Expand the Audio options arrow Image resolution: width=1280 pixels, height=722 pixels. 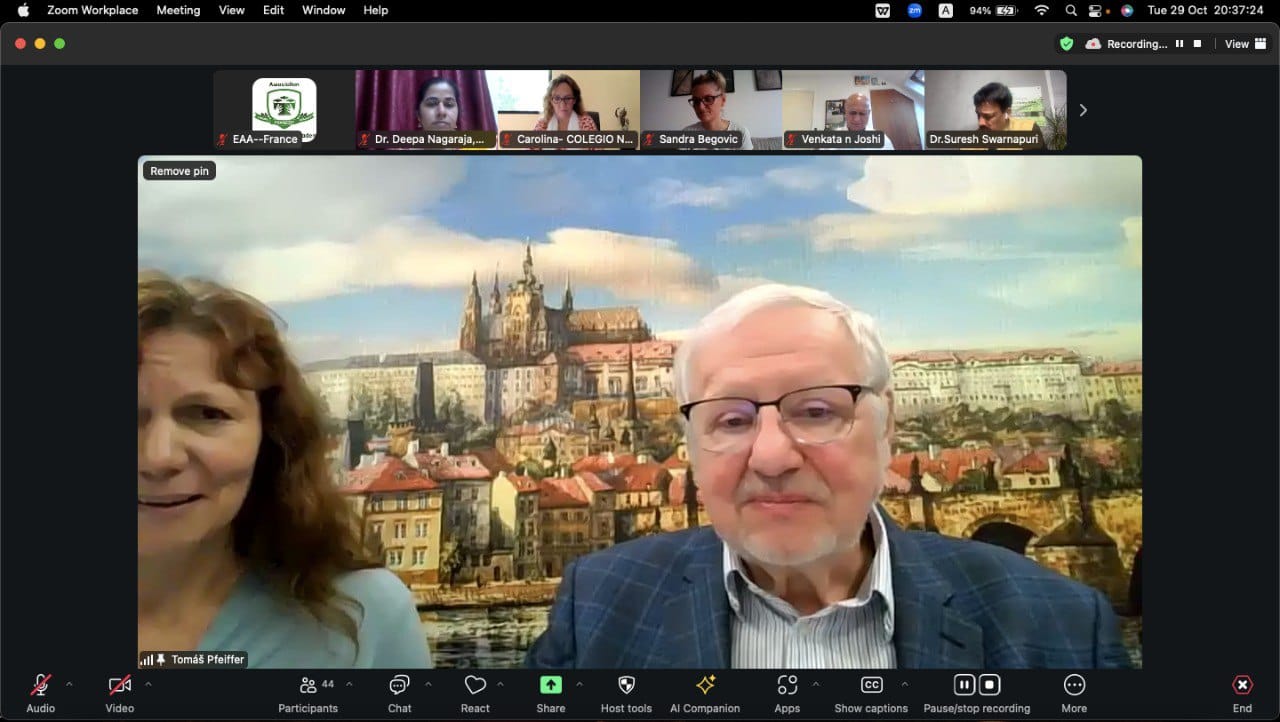(69, 685)
